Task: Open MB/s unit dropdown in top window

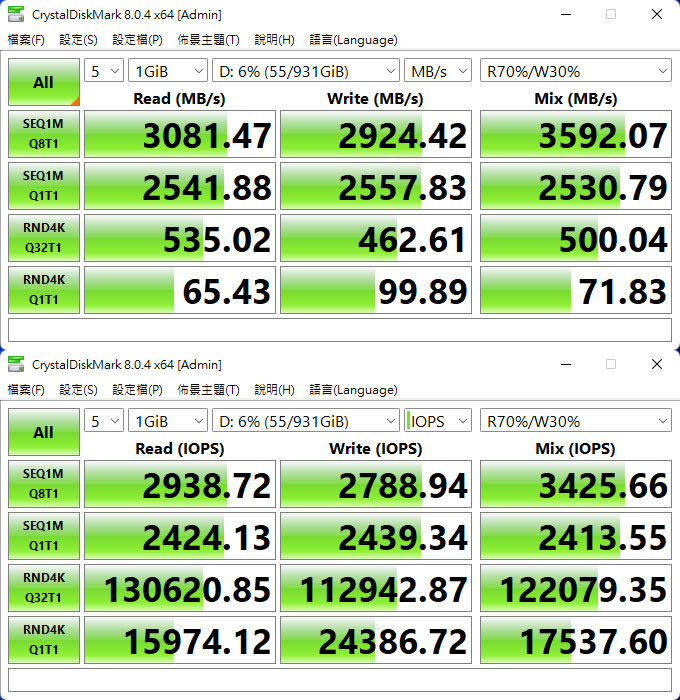Action: [438, 71]
